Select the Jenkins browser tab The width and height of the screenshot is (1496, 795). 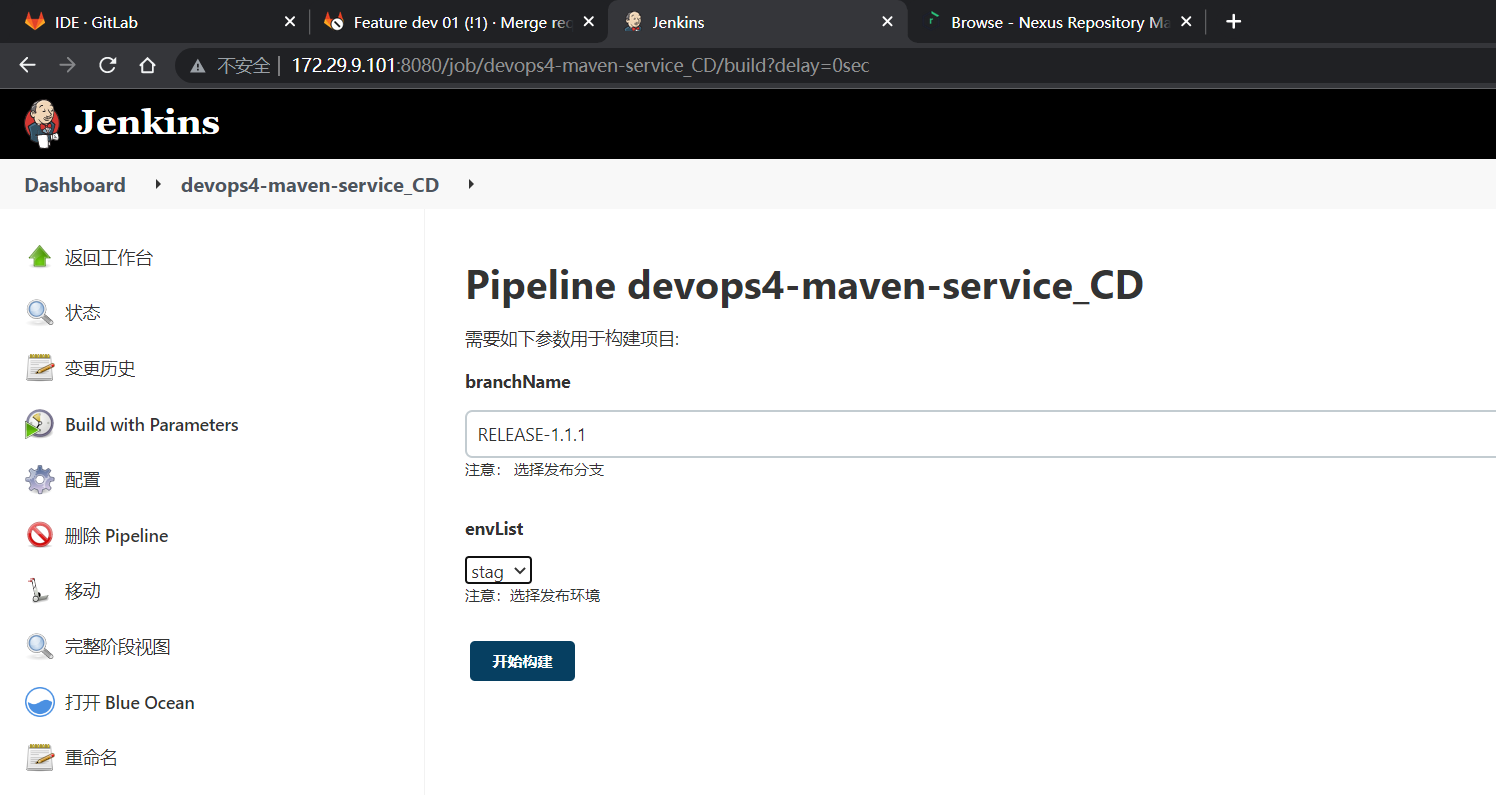coord(758,22)
